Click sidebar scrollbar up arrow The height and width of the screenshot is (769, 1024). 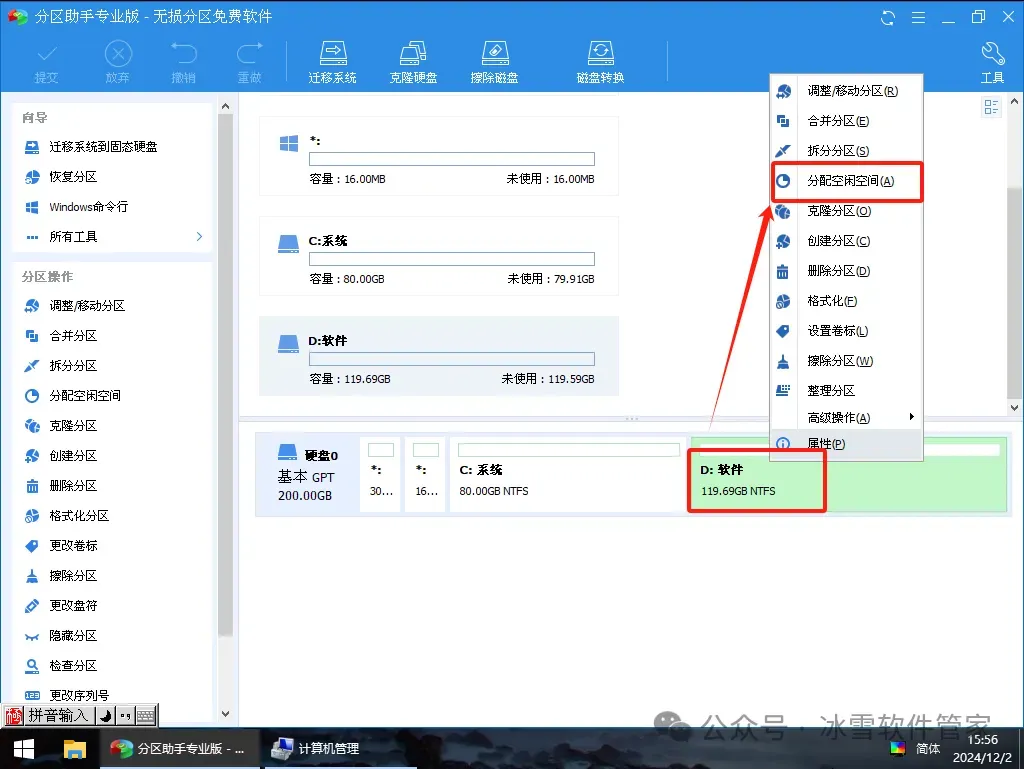(x=225, y=106)
